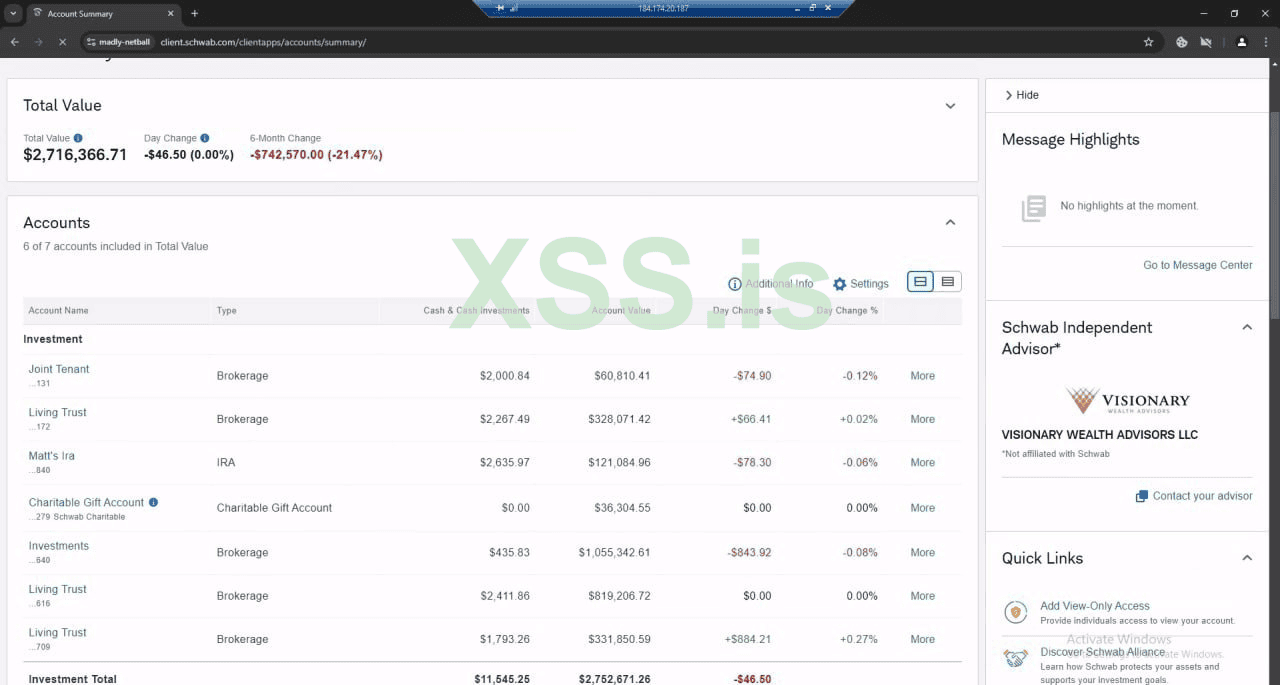The image size is (1280, 685).
Task: Open More menu for Investments ...640
Action: coord(922,552)
